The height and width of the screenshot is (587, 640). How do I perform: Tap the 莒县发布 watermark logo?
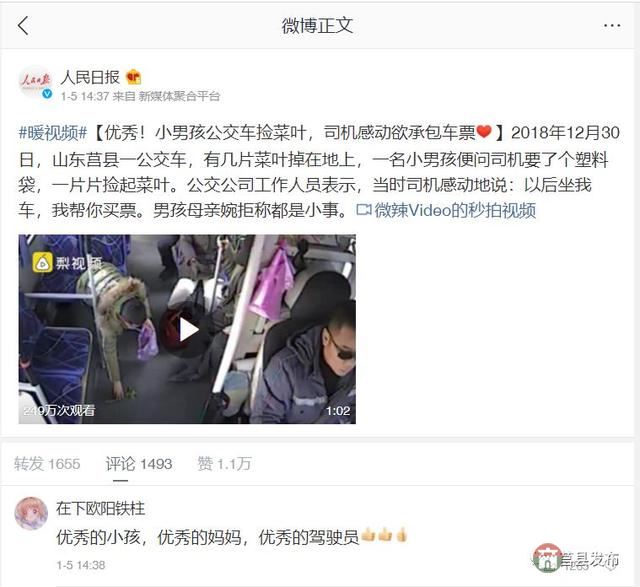576,558
